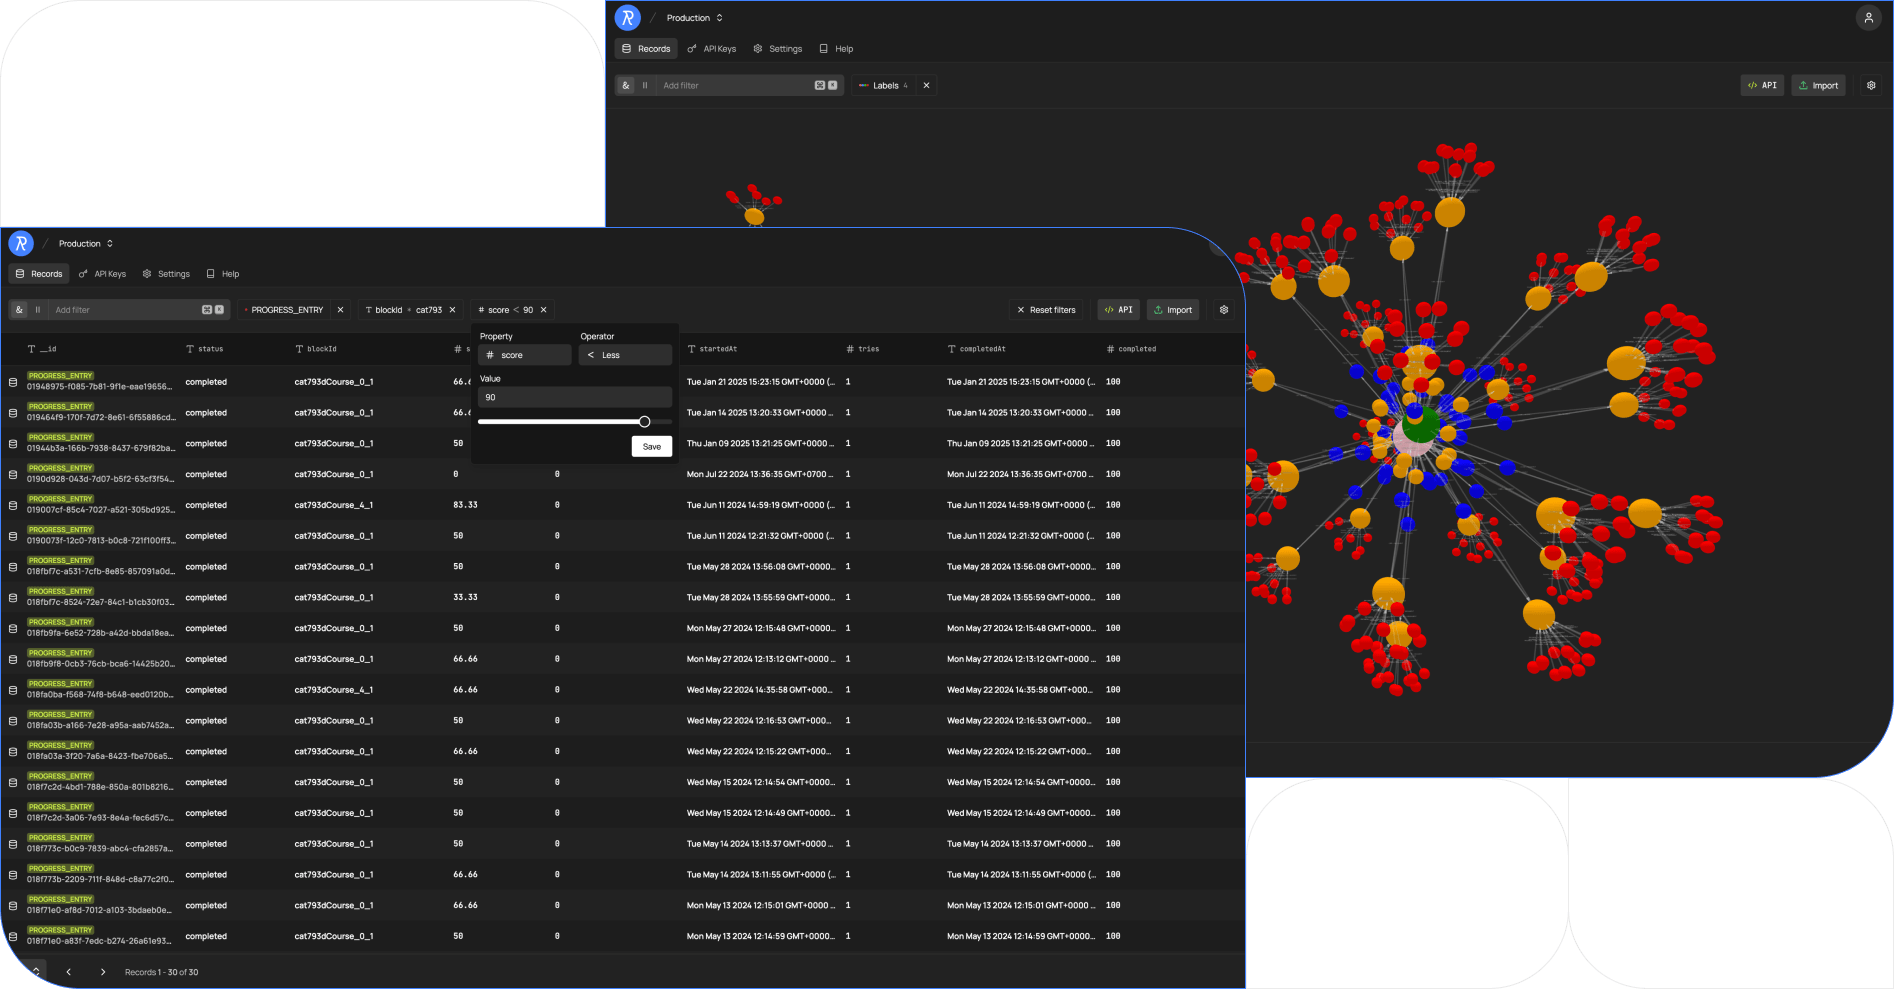The width and height of the screenshot is (1894, 989).
Task: Open Production project switcher in graph window
Action: coord(694,18)
